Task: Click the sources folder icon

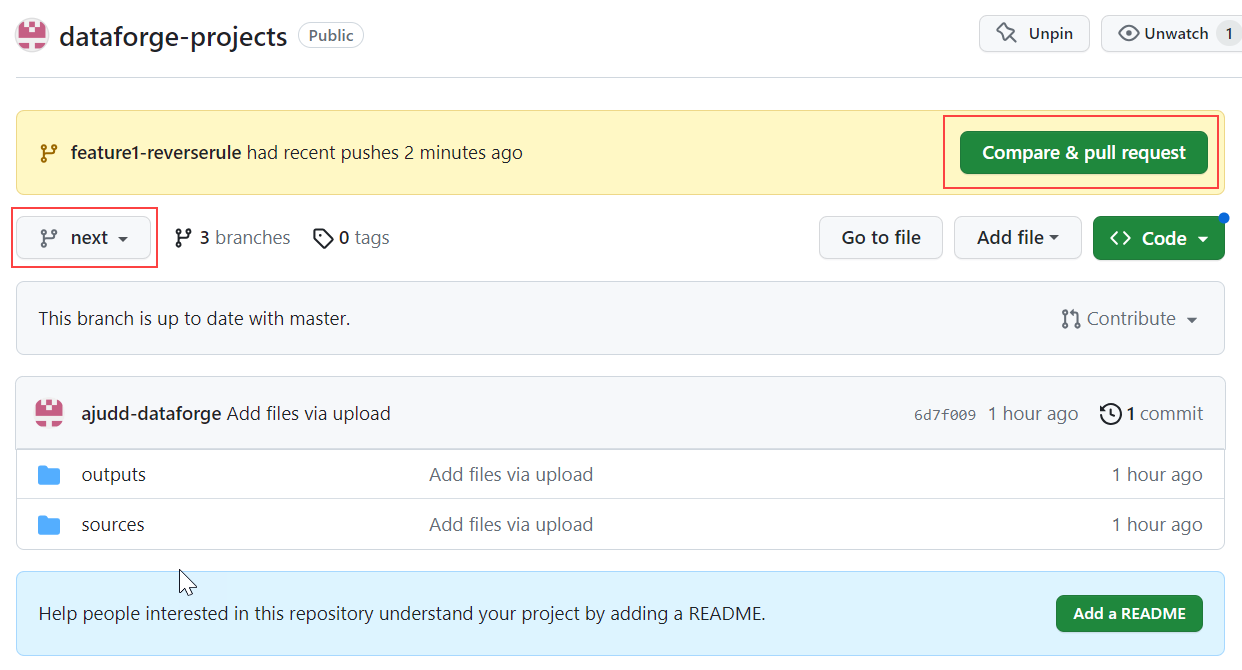Action: coord(49,525)
